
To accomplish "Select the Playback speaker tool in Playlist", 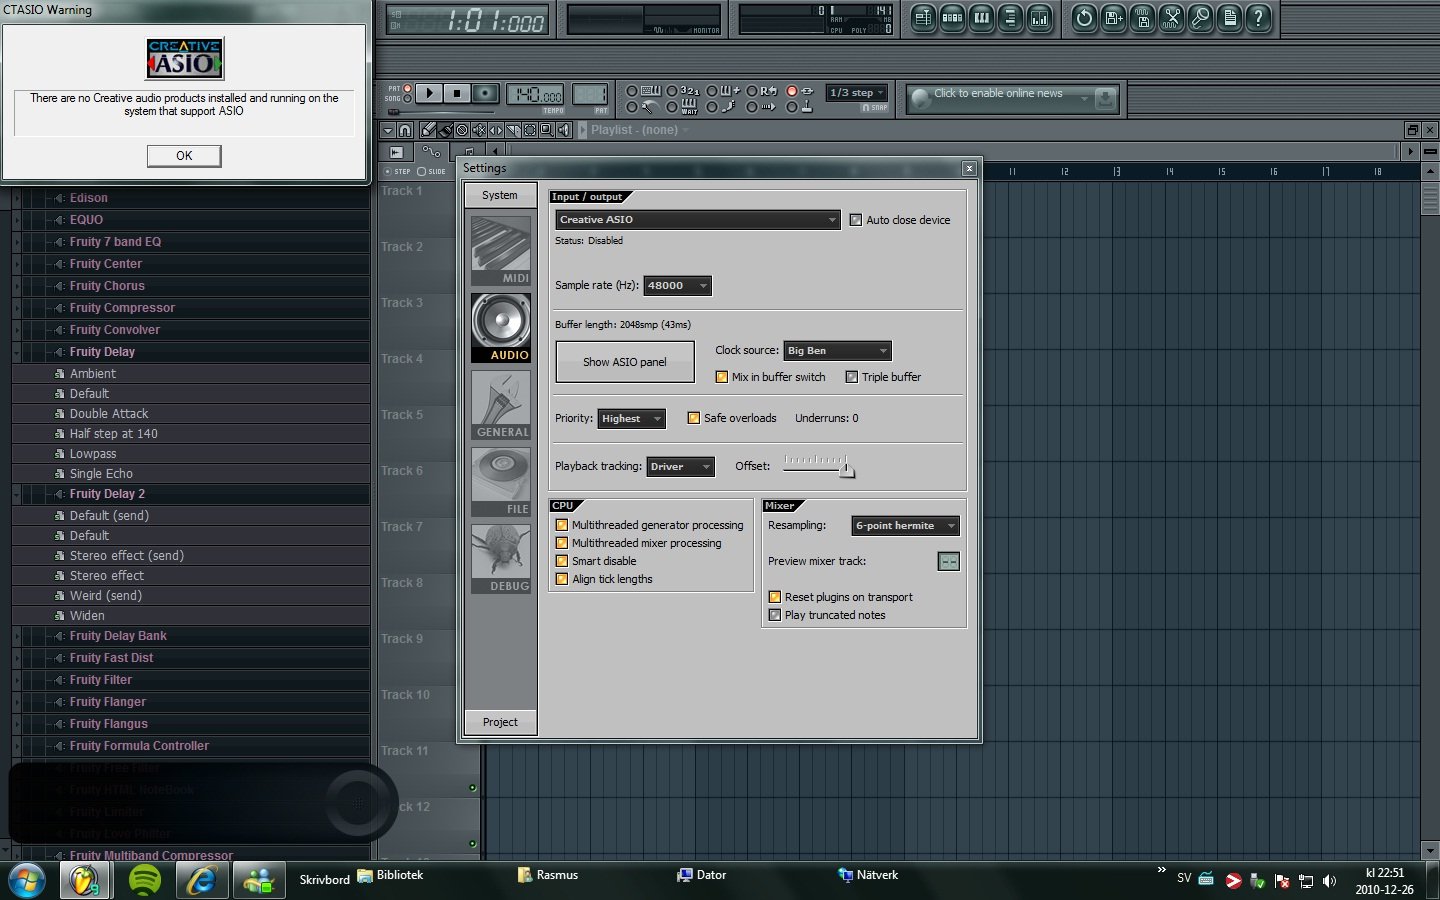I will click(x=564, y=130).
